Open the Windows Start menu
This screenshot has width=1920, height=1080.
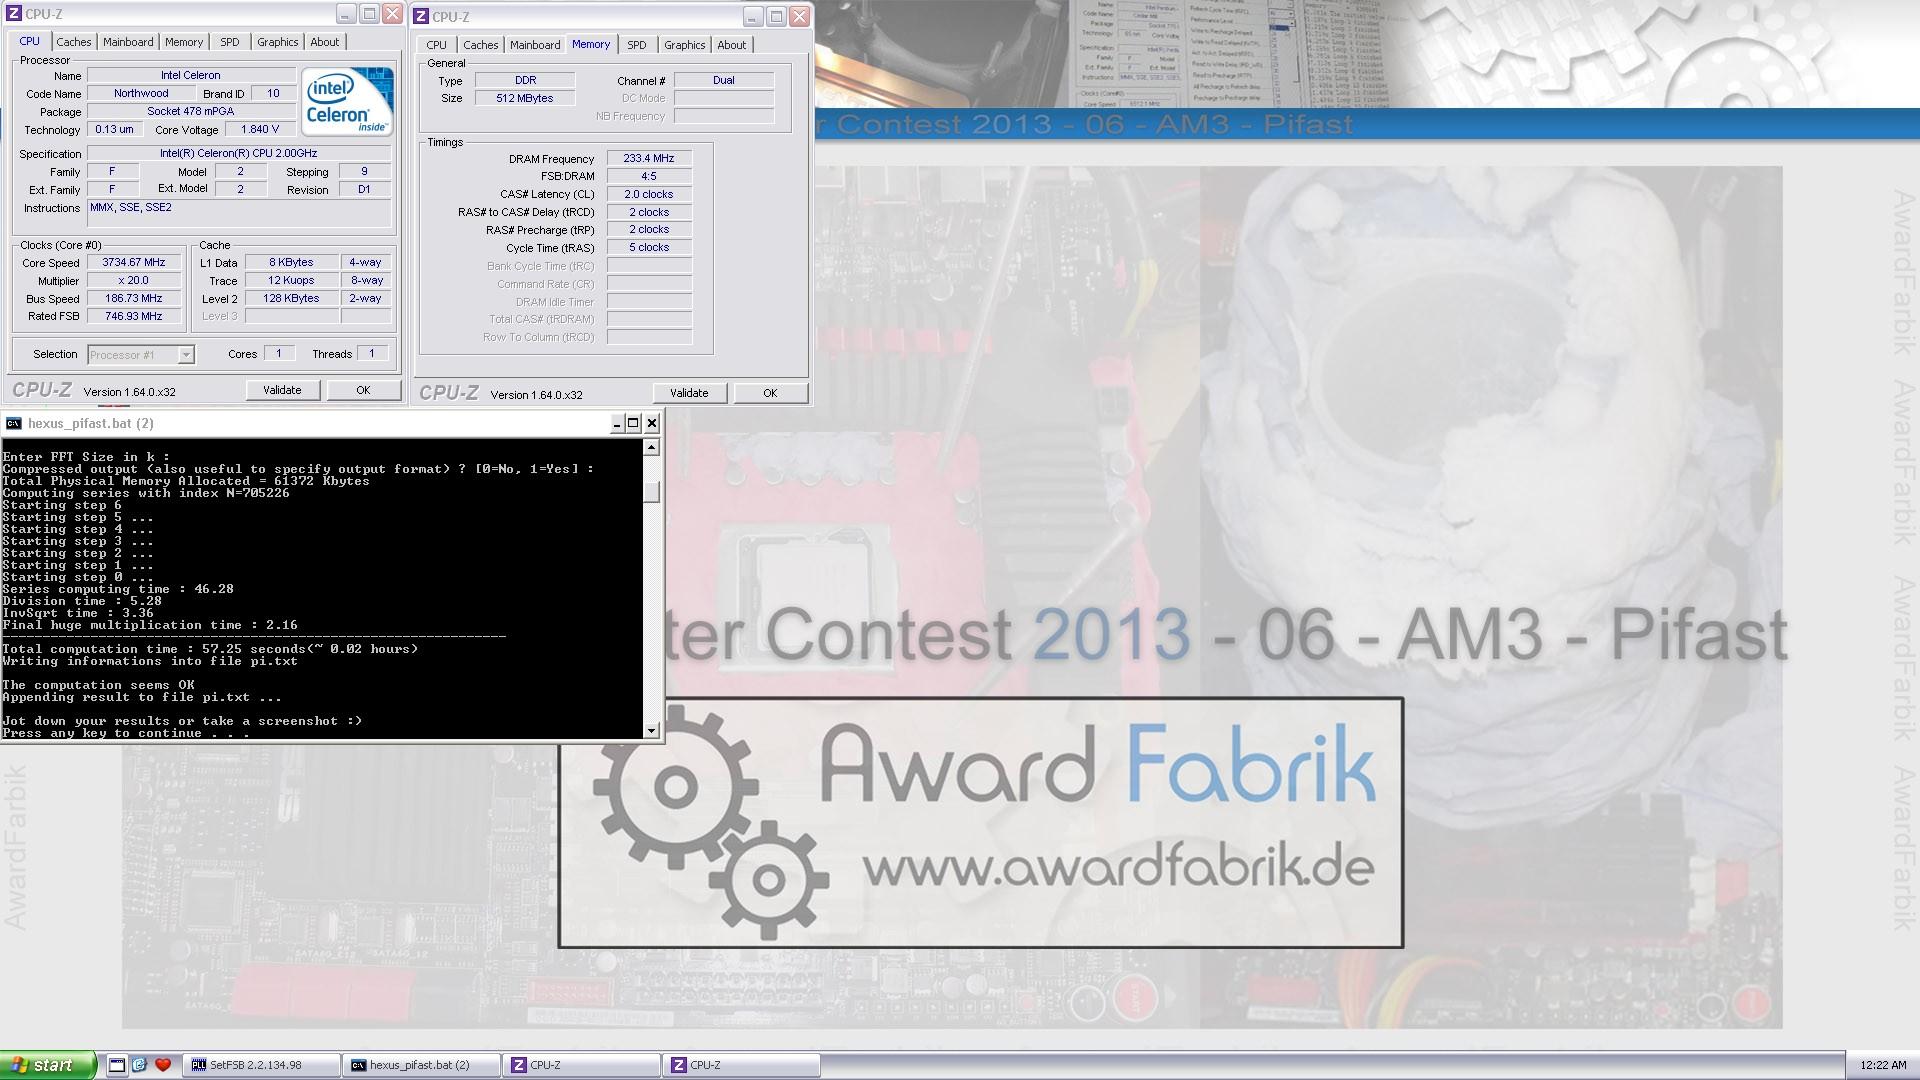[x=48, y=1065]
